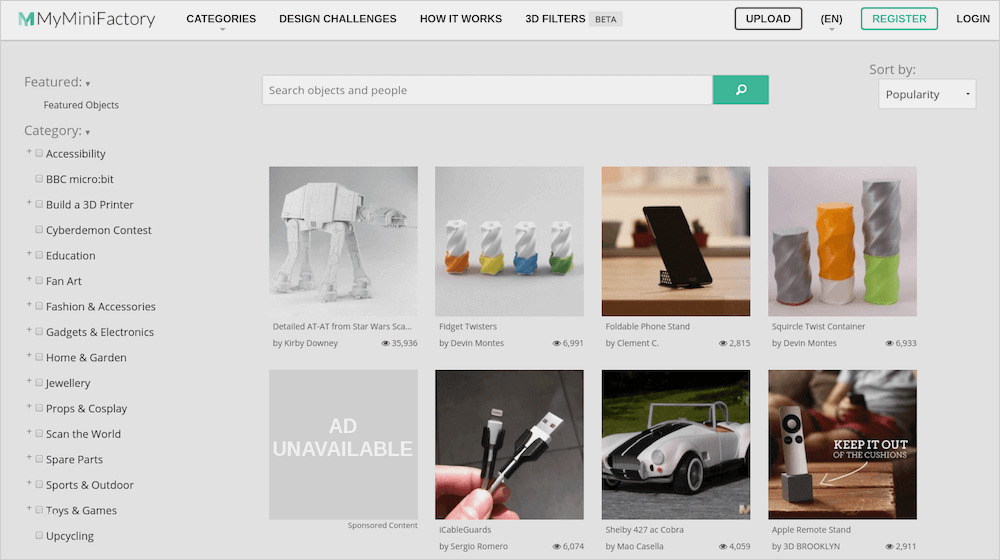Viewport: 1000px width, 560px height.
Task: Go to DESIGN CHALLENGES
Action: pyautogui.click(x=337, y=19)
